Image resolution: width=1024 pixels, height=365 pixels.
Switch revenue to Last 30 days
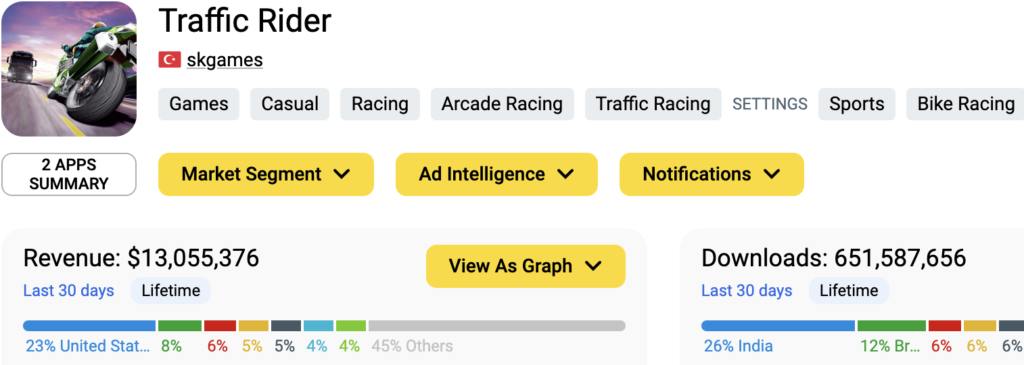click(69, 291)
